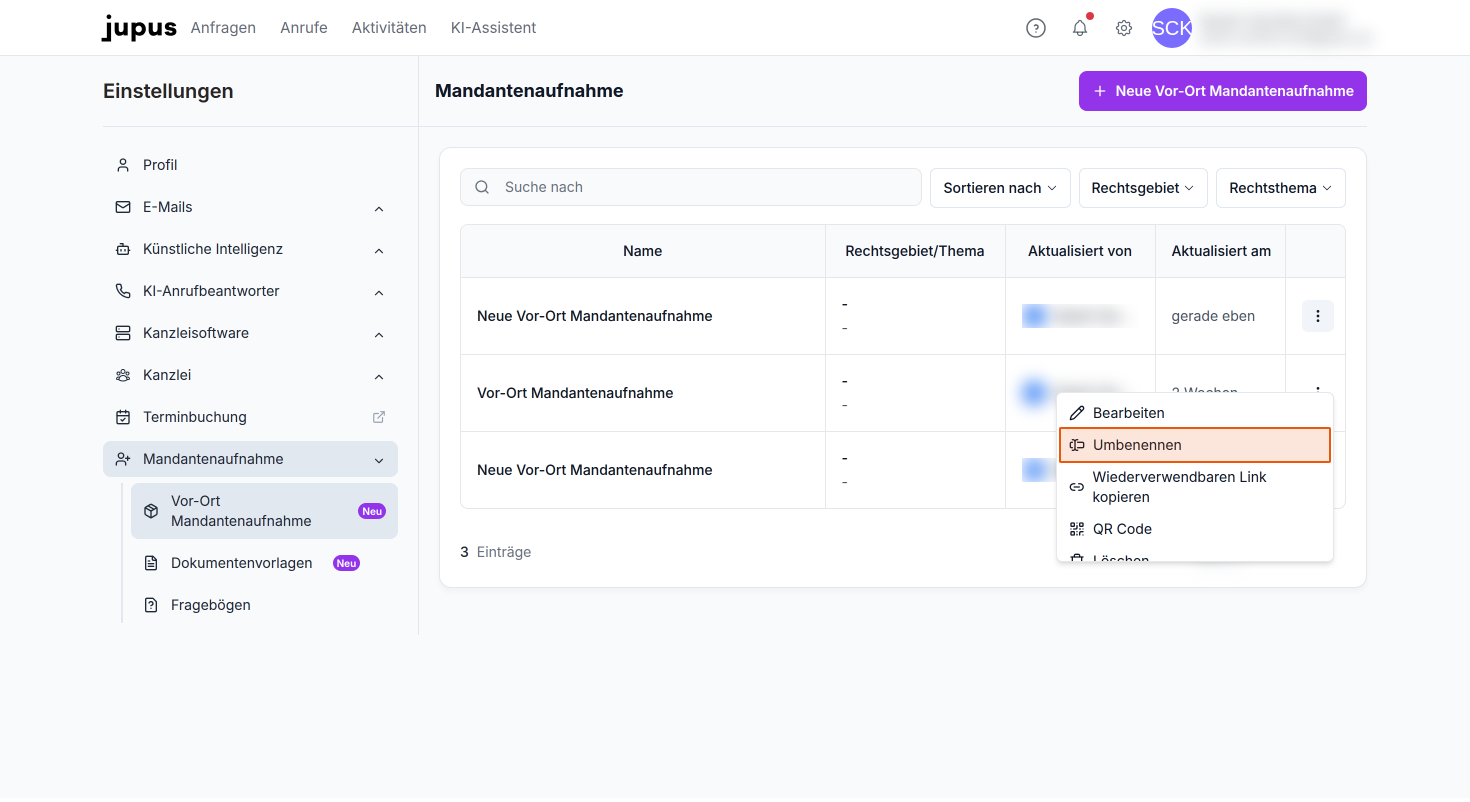Image resolution: width=1470 pixels, height=802 pixels.
Task: Choose Wiederverwendbaren Link kopieren
Action: (1195, 487)
